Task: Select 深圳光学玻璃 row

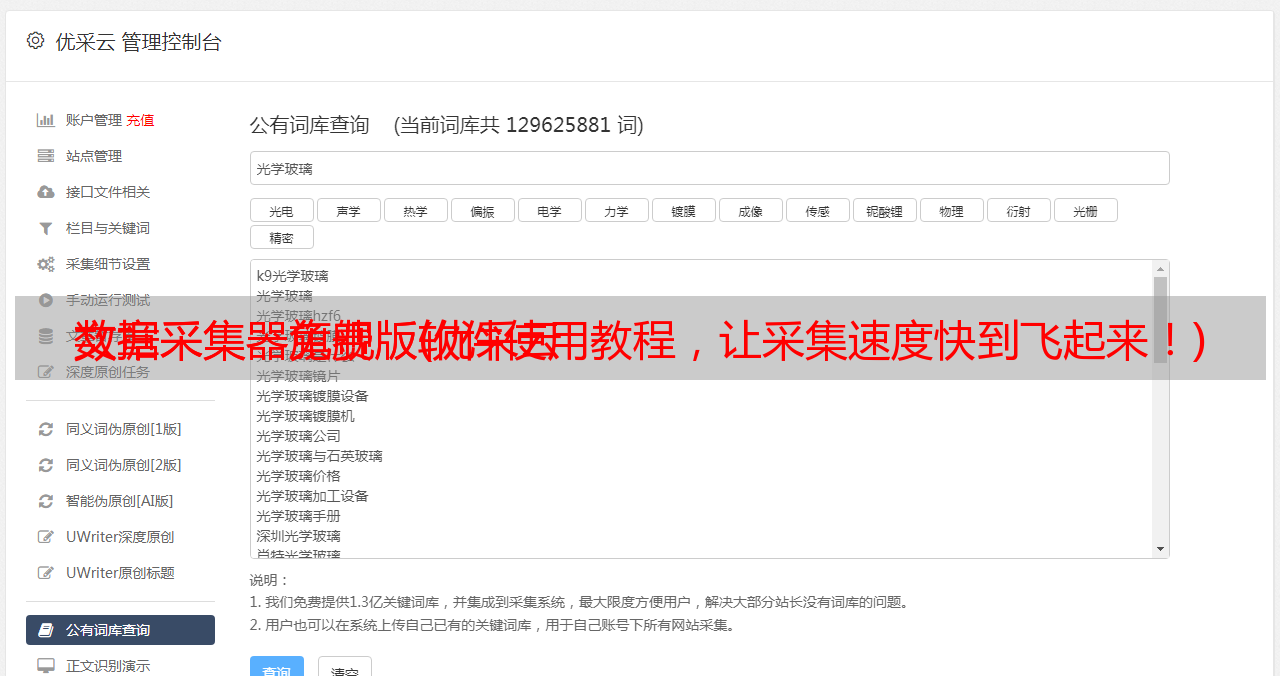Action: [298, 536]
